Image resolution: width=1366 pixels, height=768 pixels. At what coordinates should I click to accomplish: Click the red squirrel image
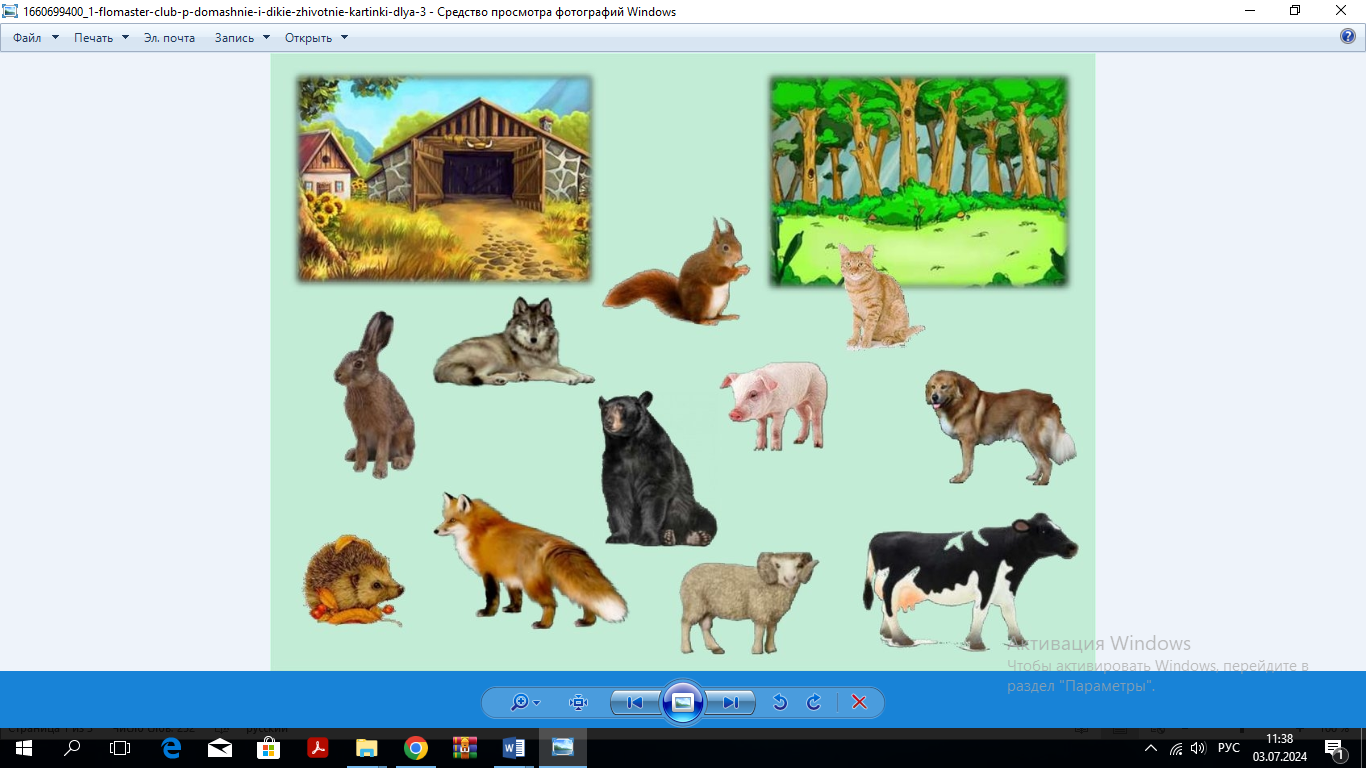pos(677,272)
